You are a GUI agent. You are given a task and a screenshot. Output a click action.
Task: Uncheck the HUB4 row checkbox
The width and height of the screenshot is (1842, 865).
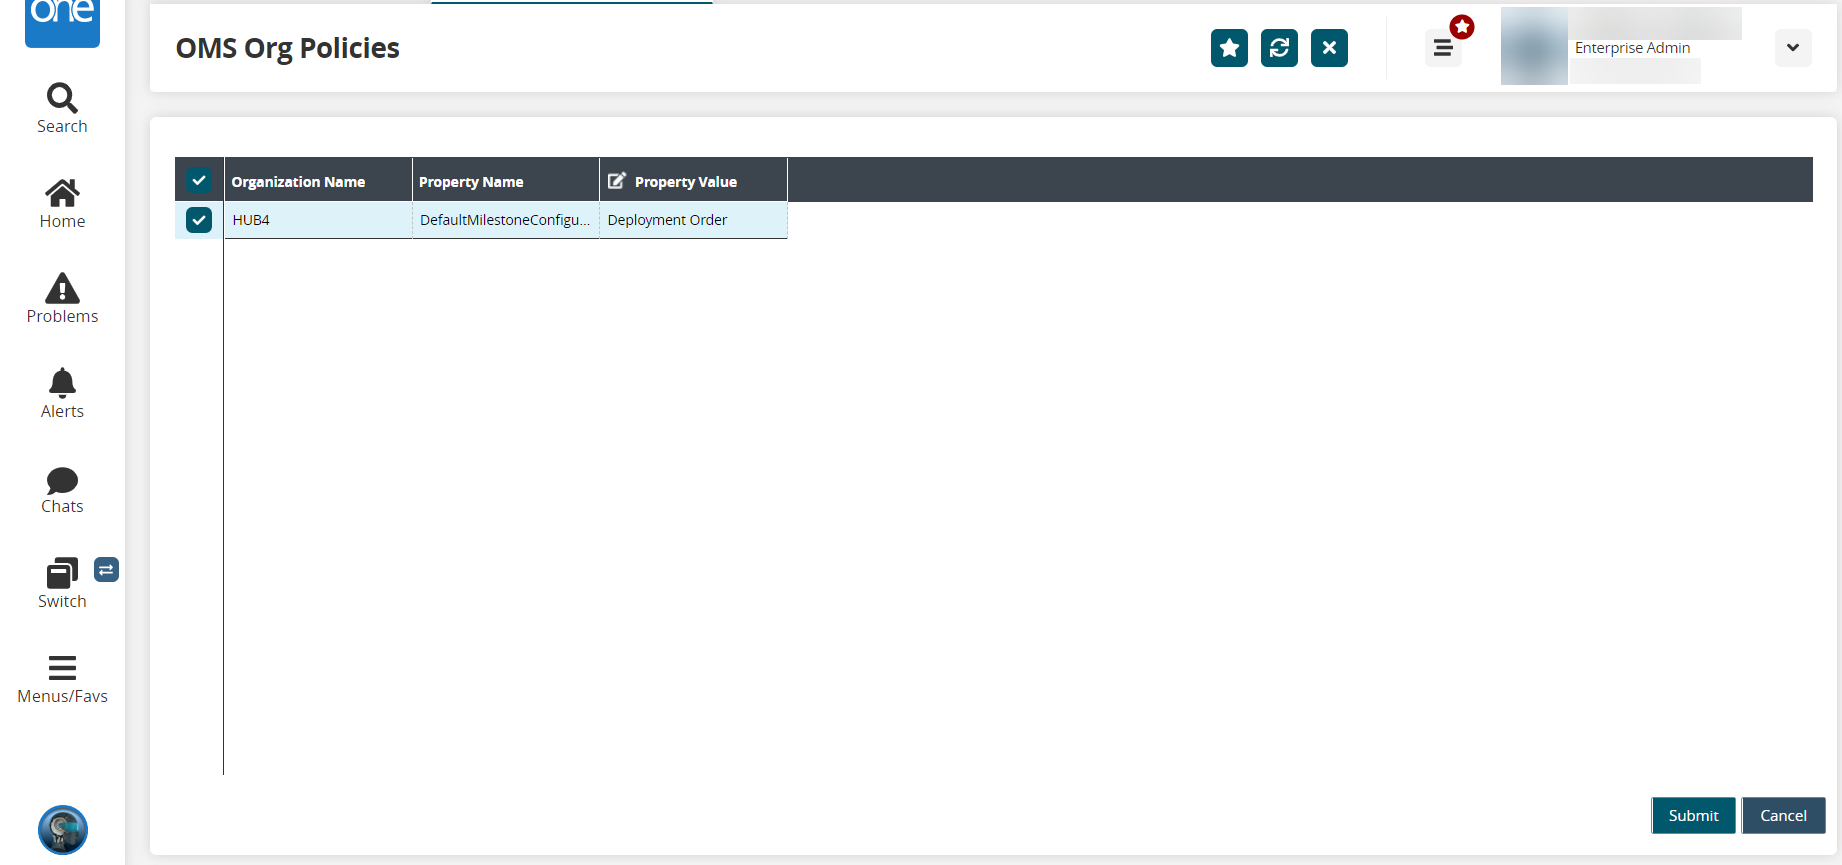tap(199, 220)
